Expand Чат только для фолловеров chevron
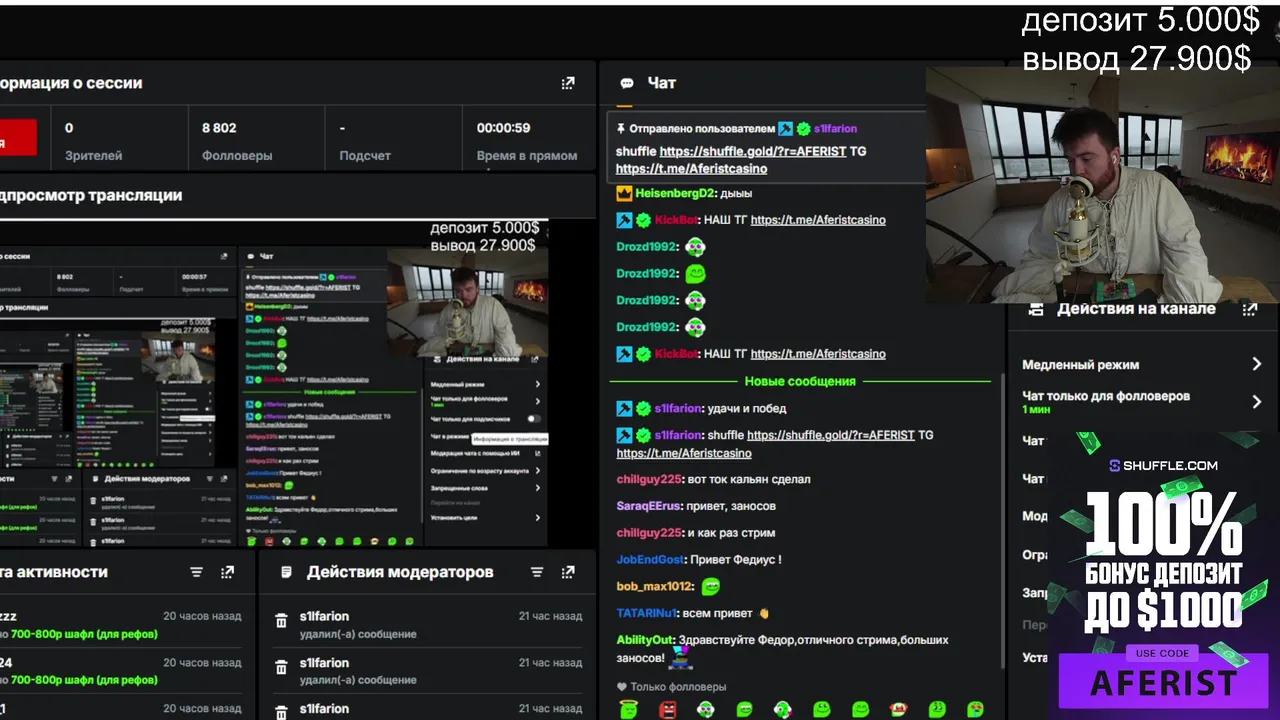The height and width of the screenshot is (720, 1280). (1257, 402)
